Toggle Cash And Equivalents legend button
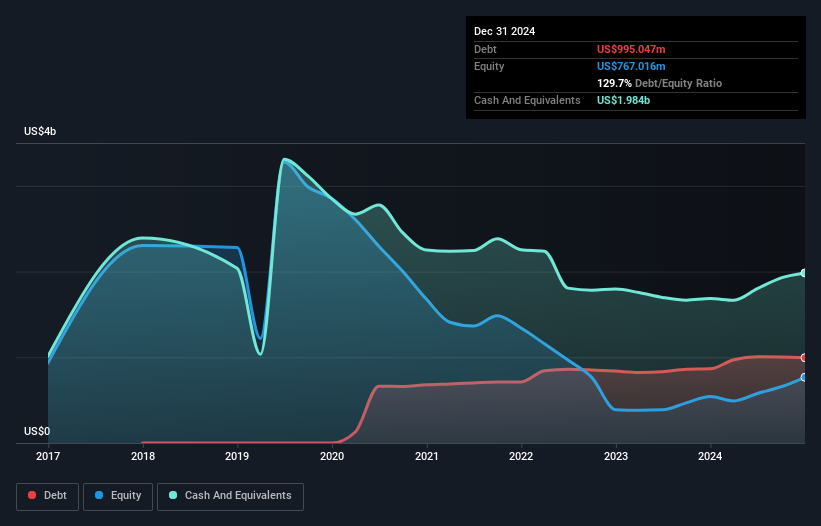This screenshot has width=821, height=526. (x=230, y=496)
